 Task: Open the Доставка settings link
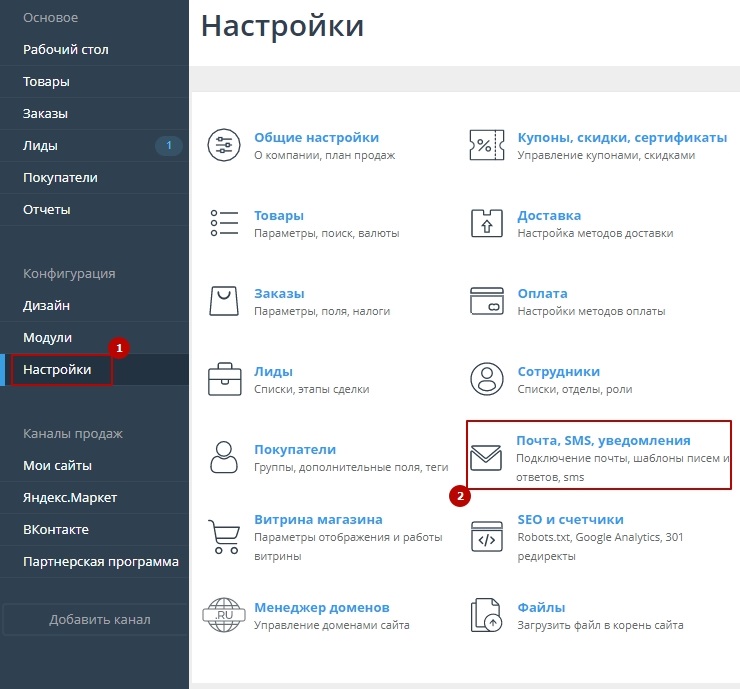point(549,215)
